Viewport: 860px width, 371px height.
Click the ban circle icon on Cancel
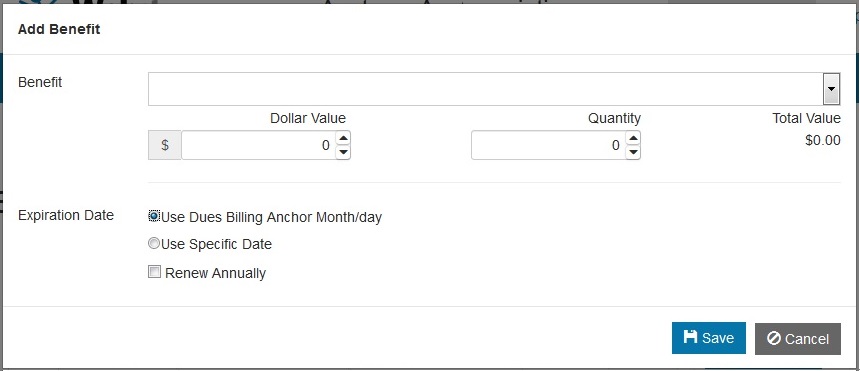click(x=773, y=338)
